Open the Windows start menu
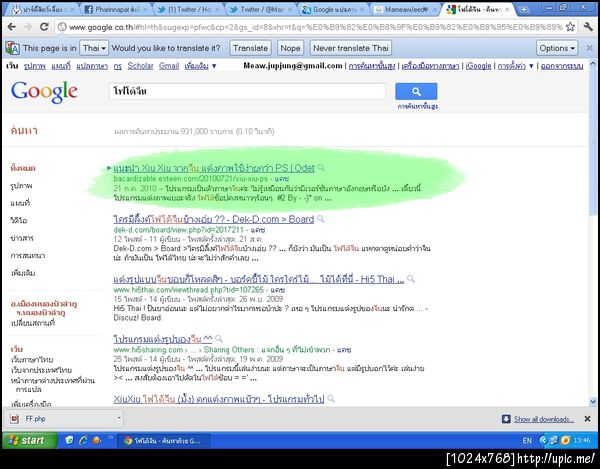This screenshot has height=469, width=600. pyautogui.click(x=29, y=441)
